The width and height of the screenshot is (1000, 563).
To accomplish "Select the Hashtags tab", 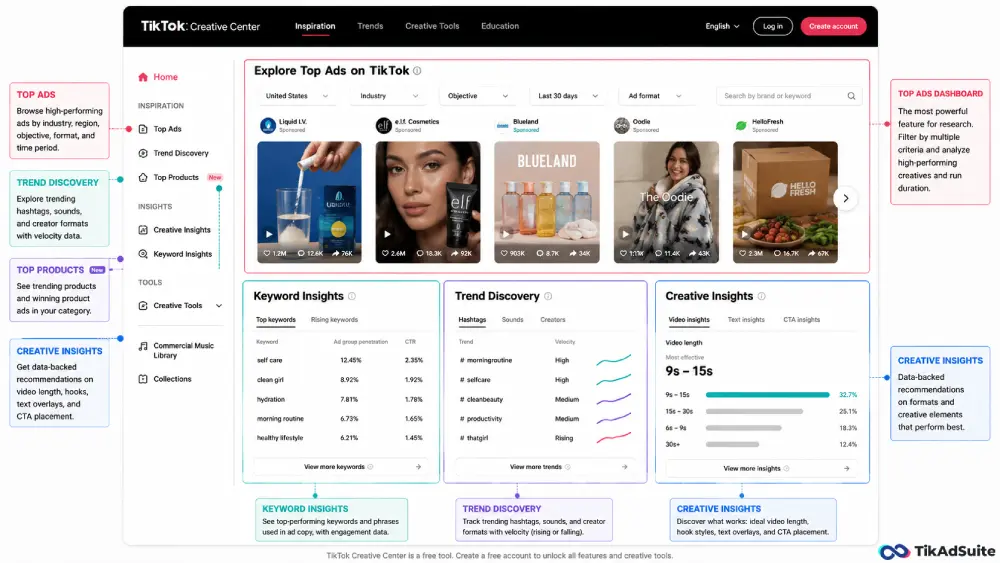I will [472, 319].
